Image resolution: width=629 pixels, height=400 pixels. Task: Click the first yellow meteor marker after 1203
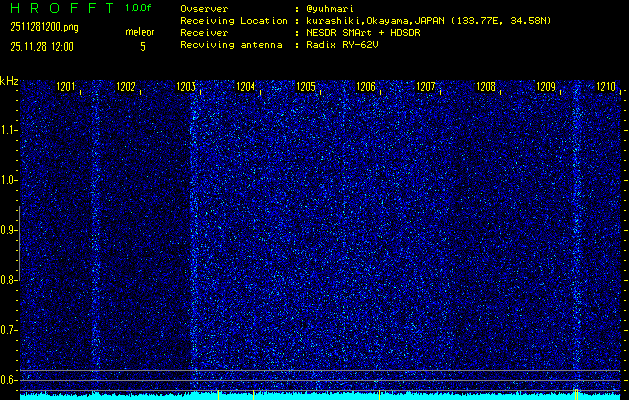click(x=218, y=395)
